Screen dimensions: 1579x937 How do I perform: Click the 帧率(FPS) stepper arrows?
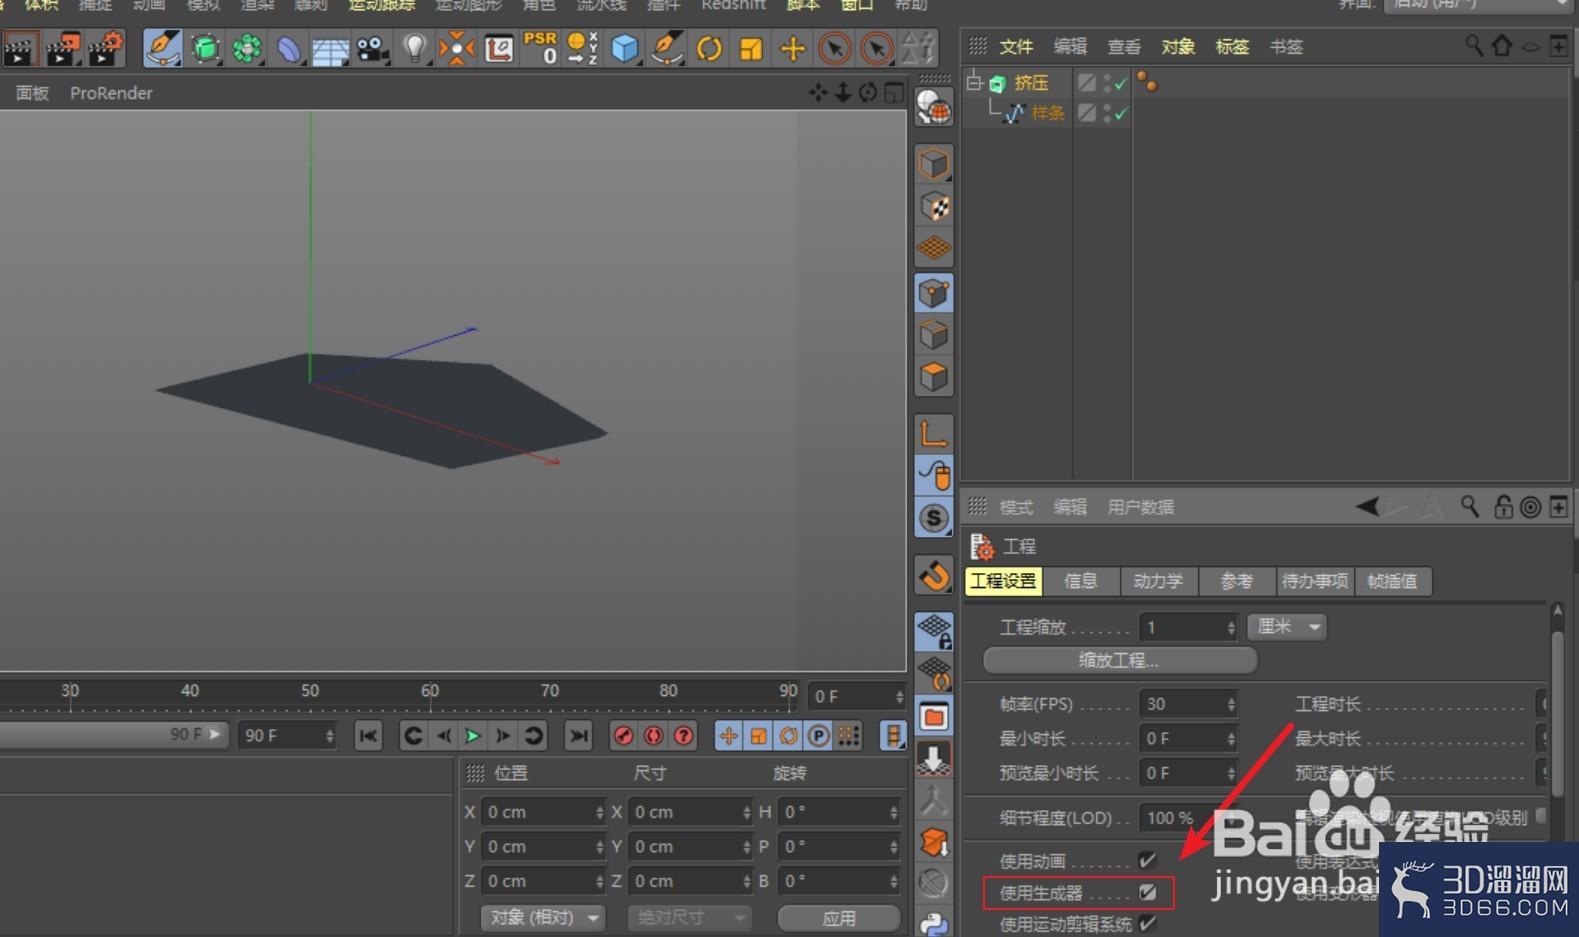click(1231, 704)
